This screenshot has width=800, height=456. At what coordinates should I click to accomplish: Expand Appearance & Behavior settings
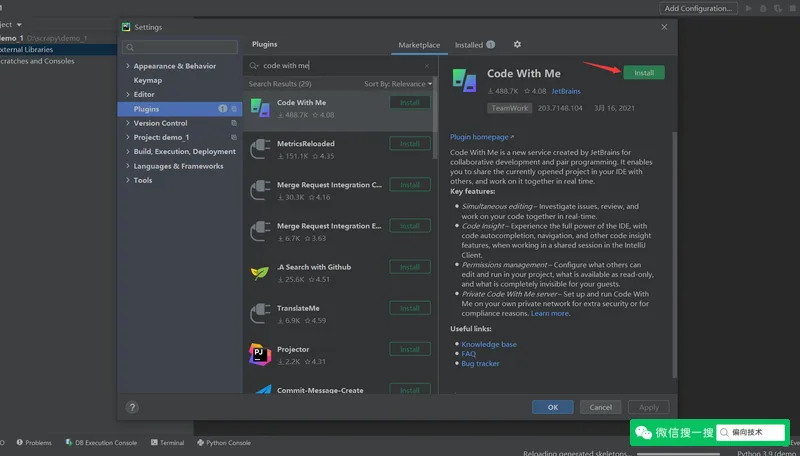click(128, 66)
